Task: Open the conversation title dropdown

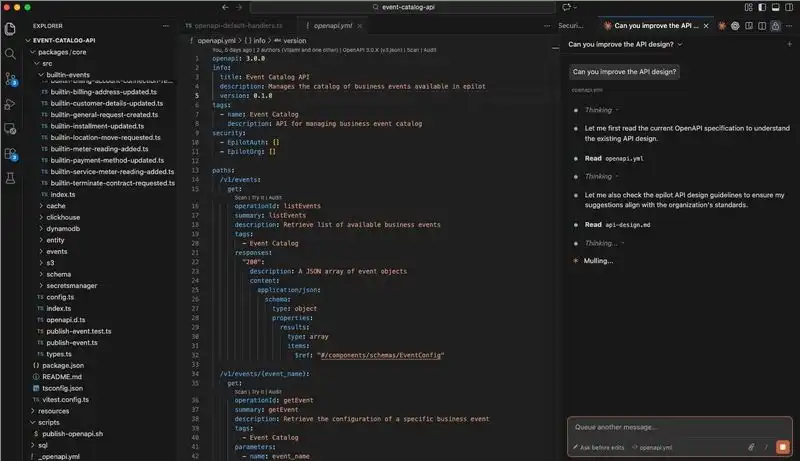Action: tap(625, 44)
